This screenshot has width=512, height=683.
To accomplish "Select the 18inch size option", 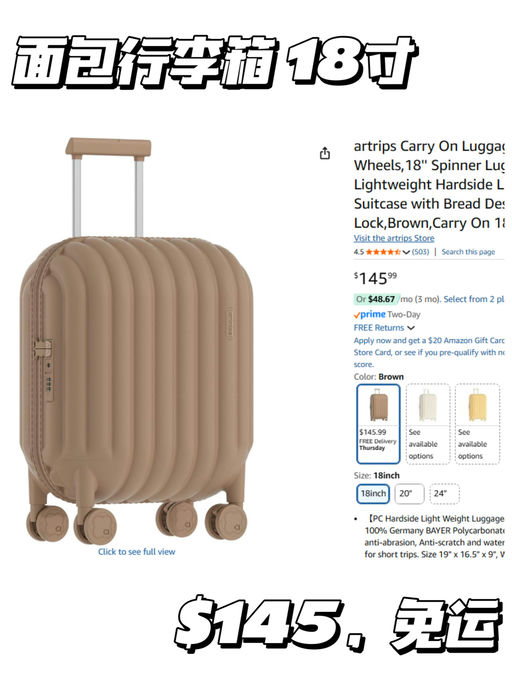I will (373, 494).
